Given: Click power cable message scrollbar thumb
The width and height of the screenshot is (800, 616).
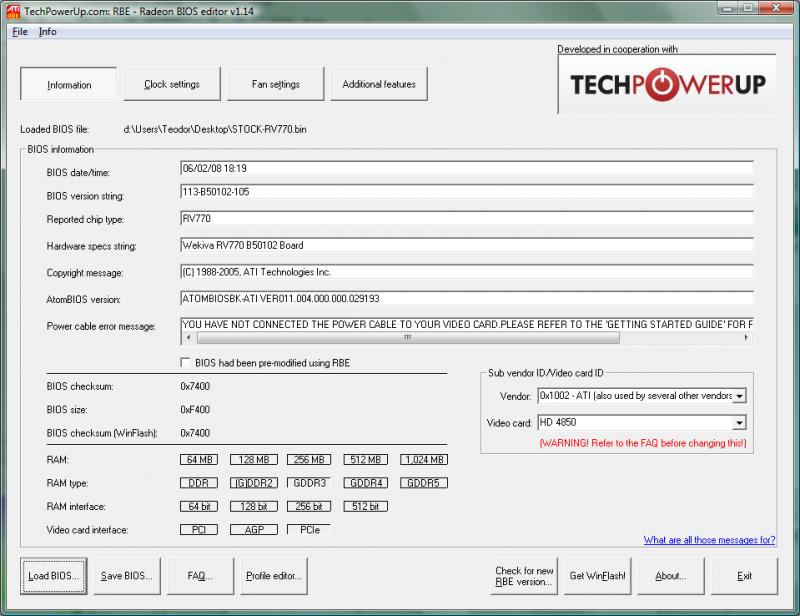Looking at the screenshot, I should pos(408,337).
